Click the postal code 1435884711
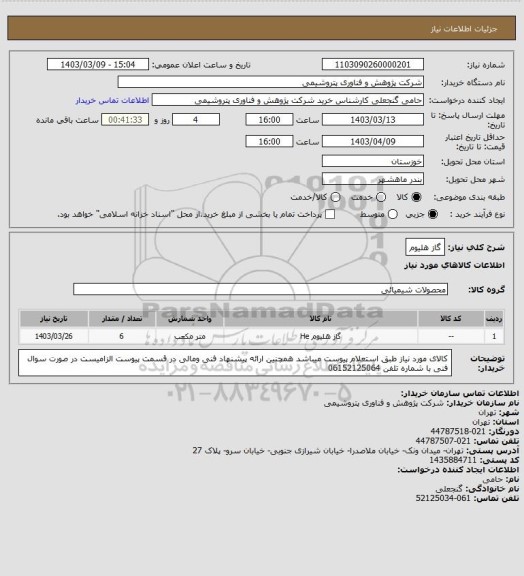Screen dimensions: 524x576 pyautogui.click(x=453, y=460)
